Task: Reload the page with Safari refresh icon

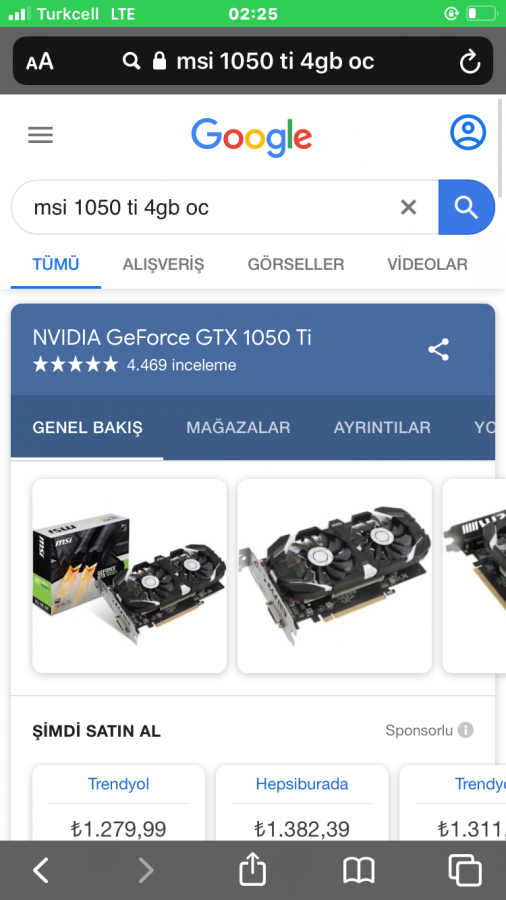Action: click(x=469, y=61)
